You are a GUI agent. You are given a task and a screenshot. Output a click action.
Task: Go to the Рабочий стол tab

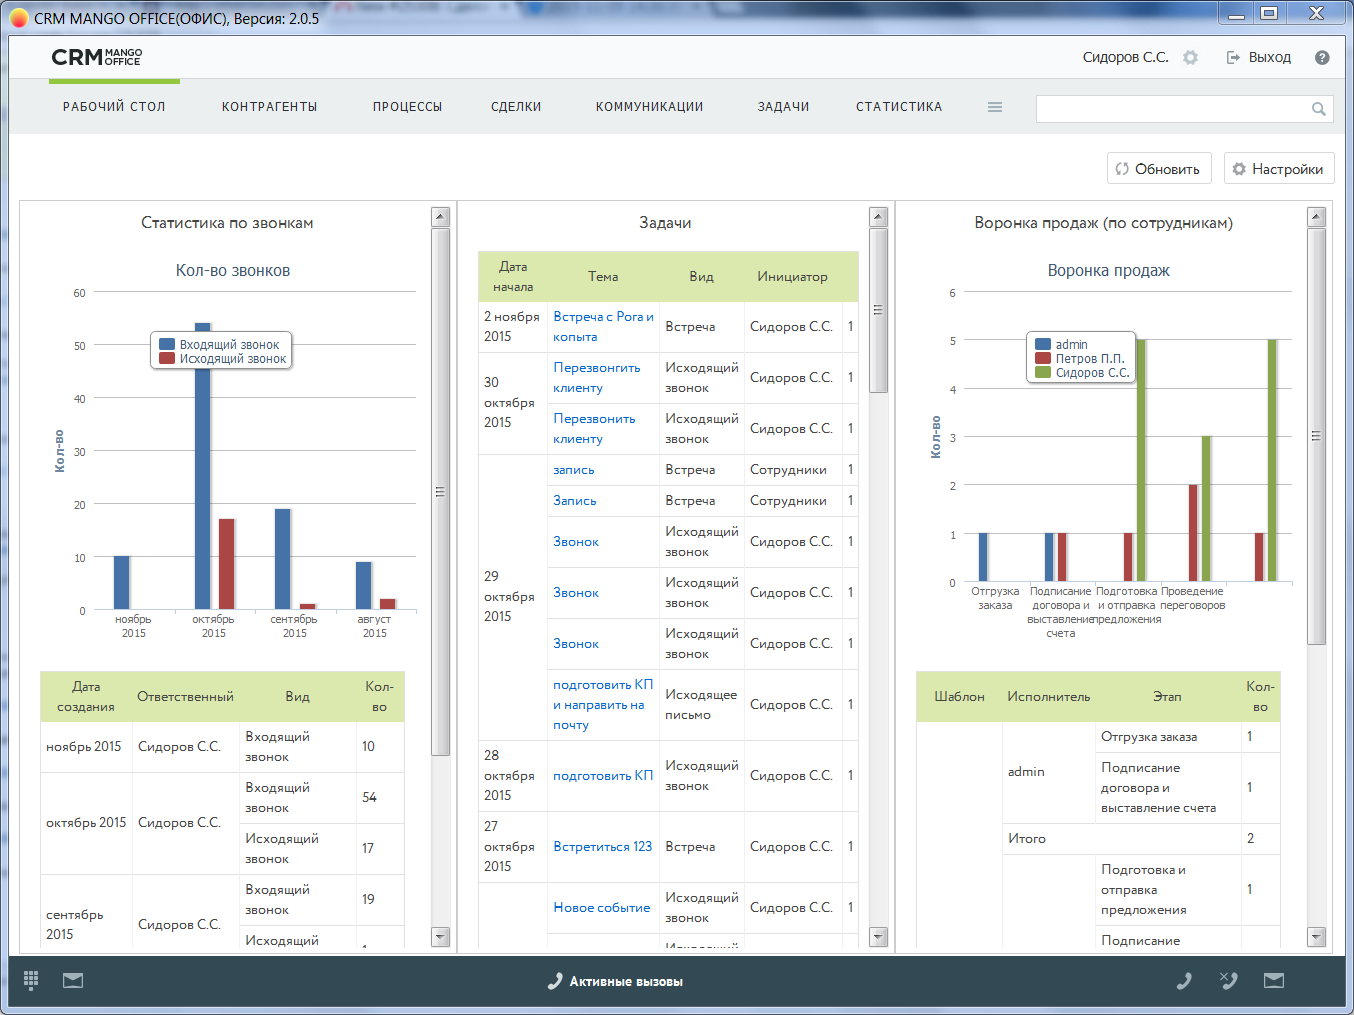114,107
